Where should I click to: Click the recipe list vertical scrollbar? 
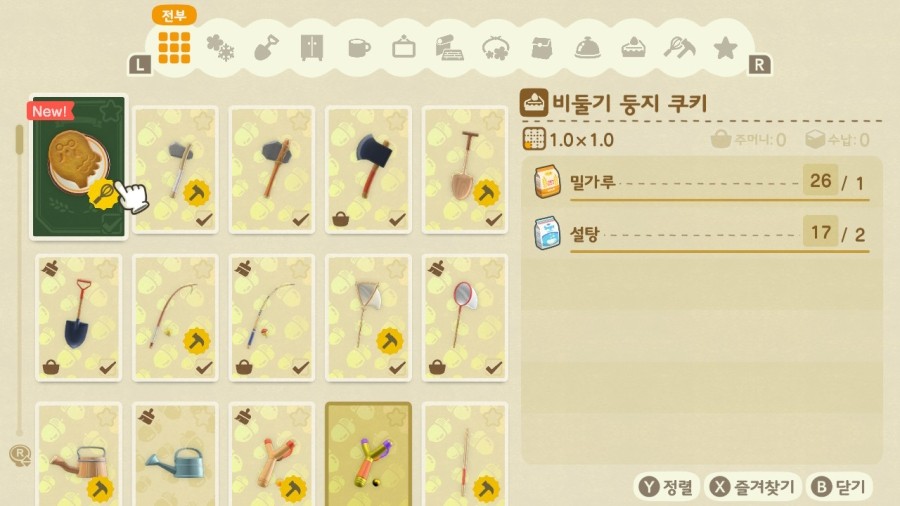[19, 279]
